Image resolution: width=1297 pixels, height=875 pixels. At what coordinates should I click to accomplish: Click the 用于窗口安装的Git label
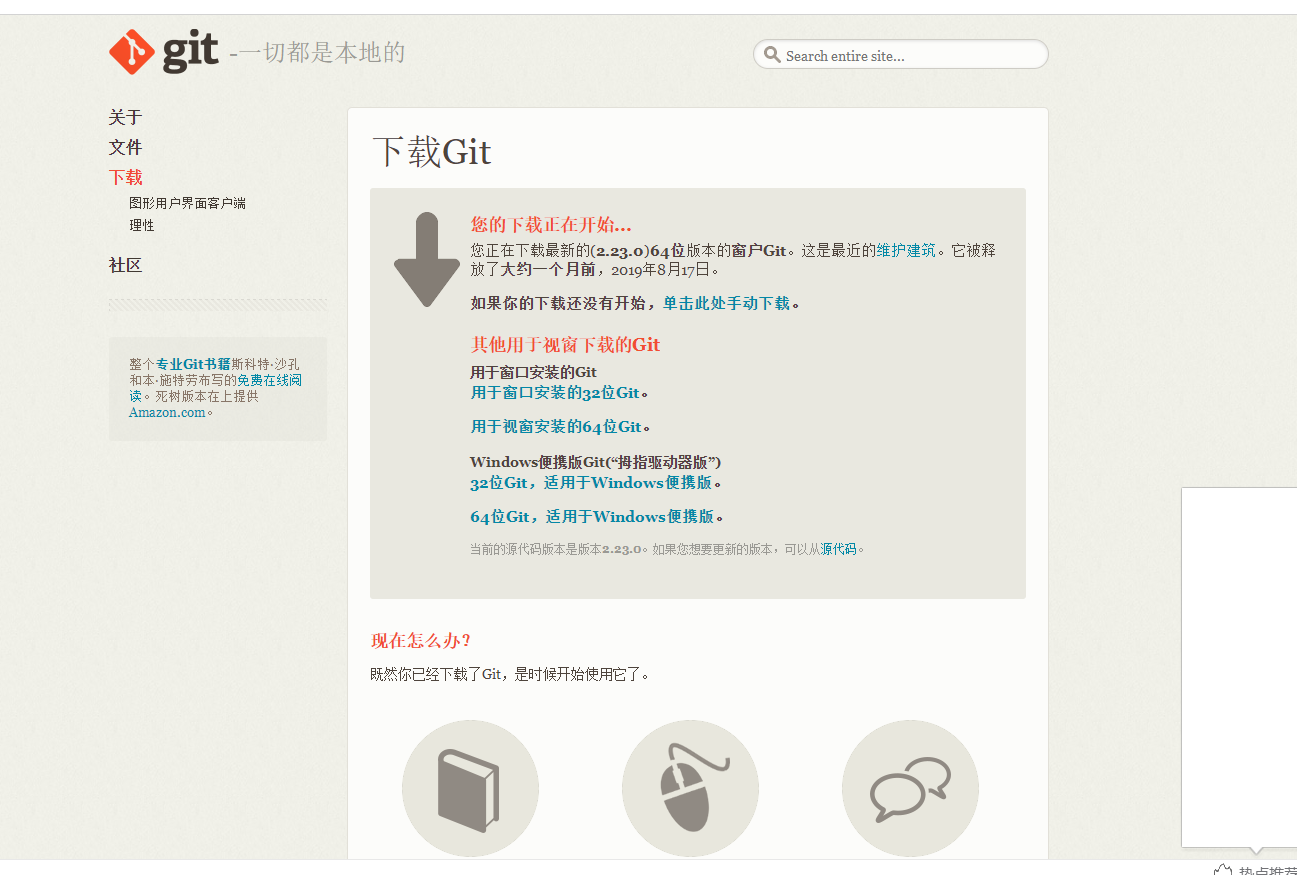coord(534,373)
